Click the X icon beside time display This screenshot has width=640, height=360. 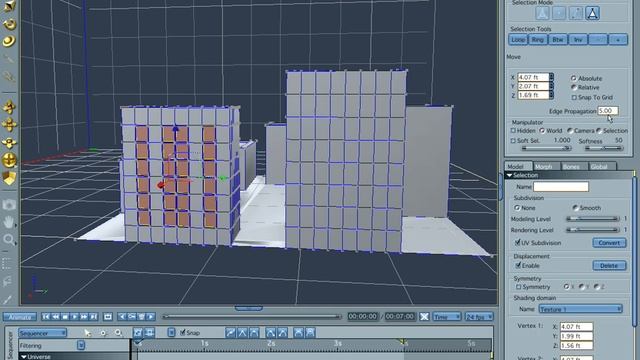[424, 316]
